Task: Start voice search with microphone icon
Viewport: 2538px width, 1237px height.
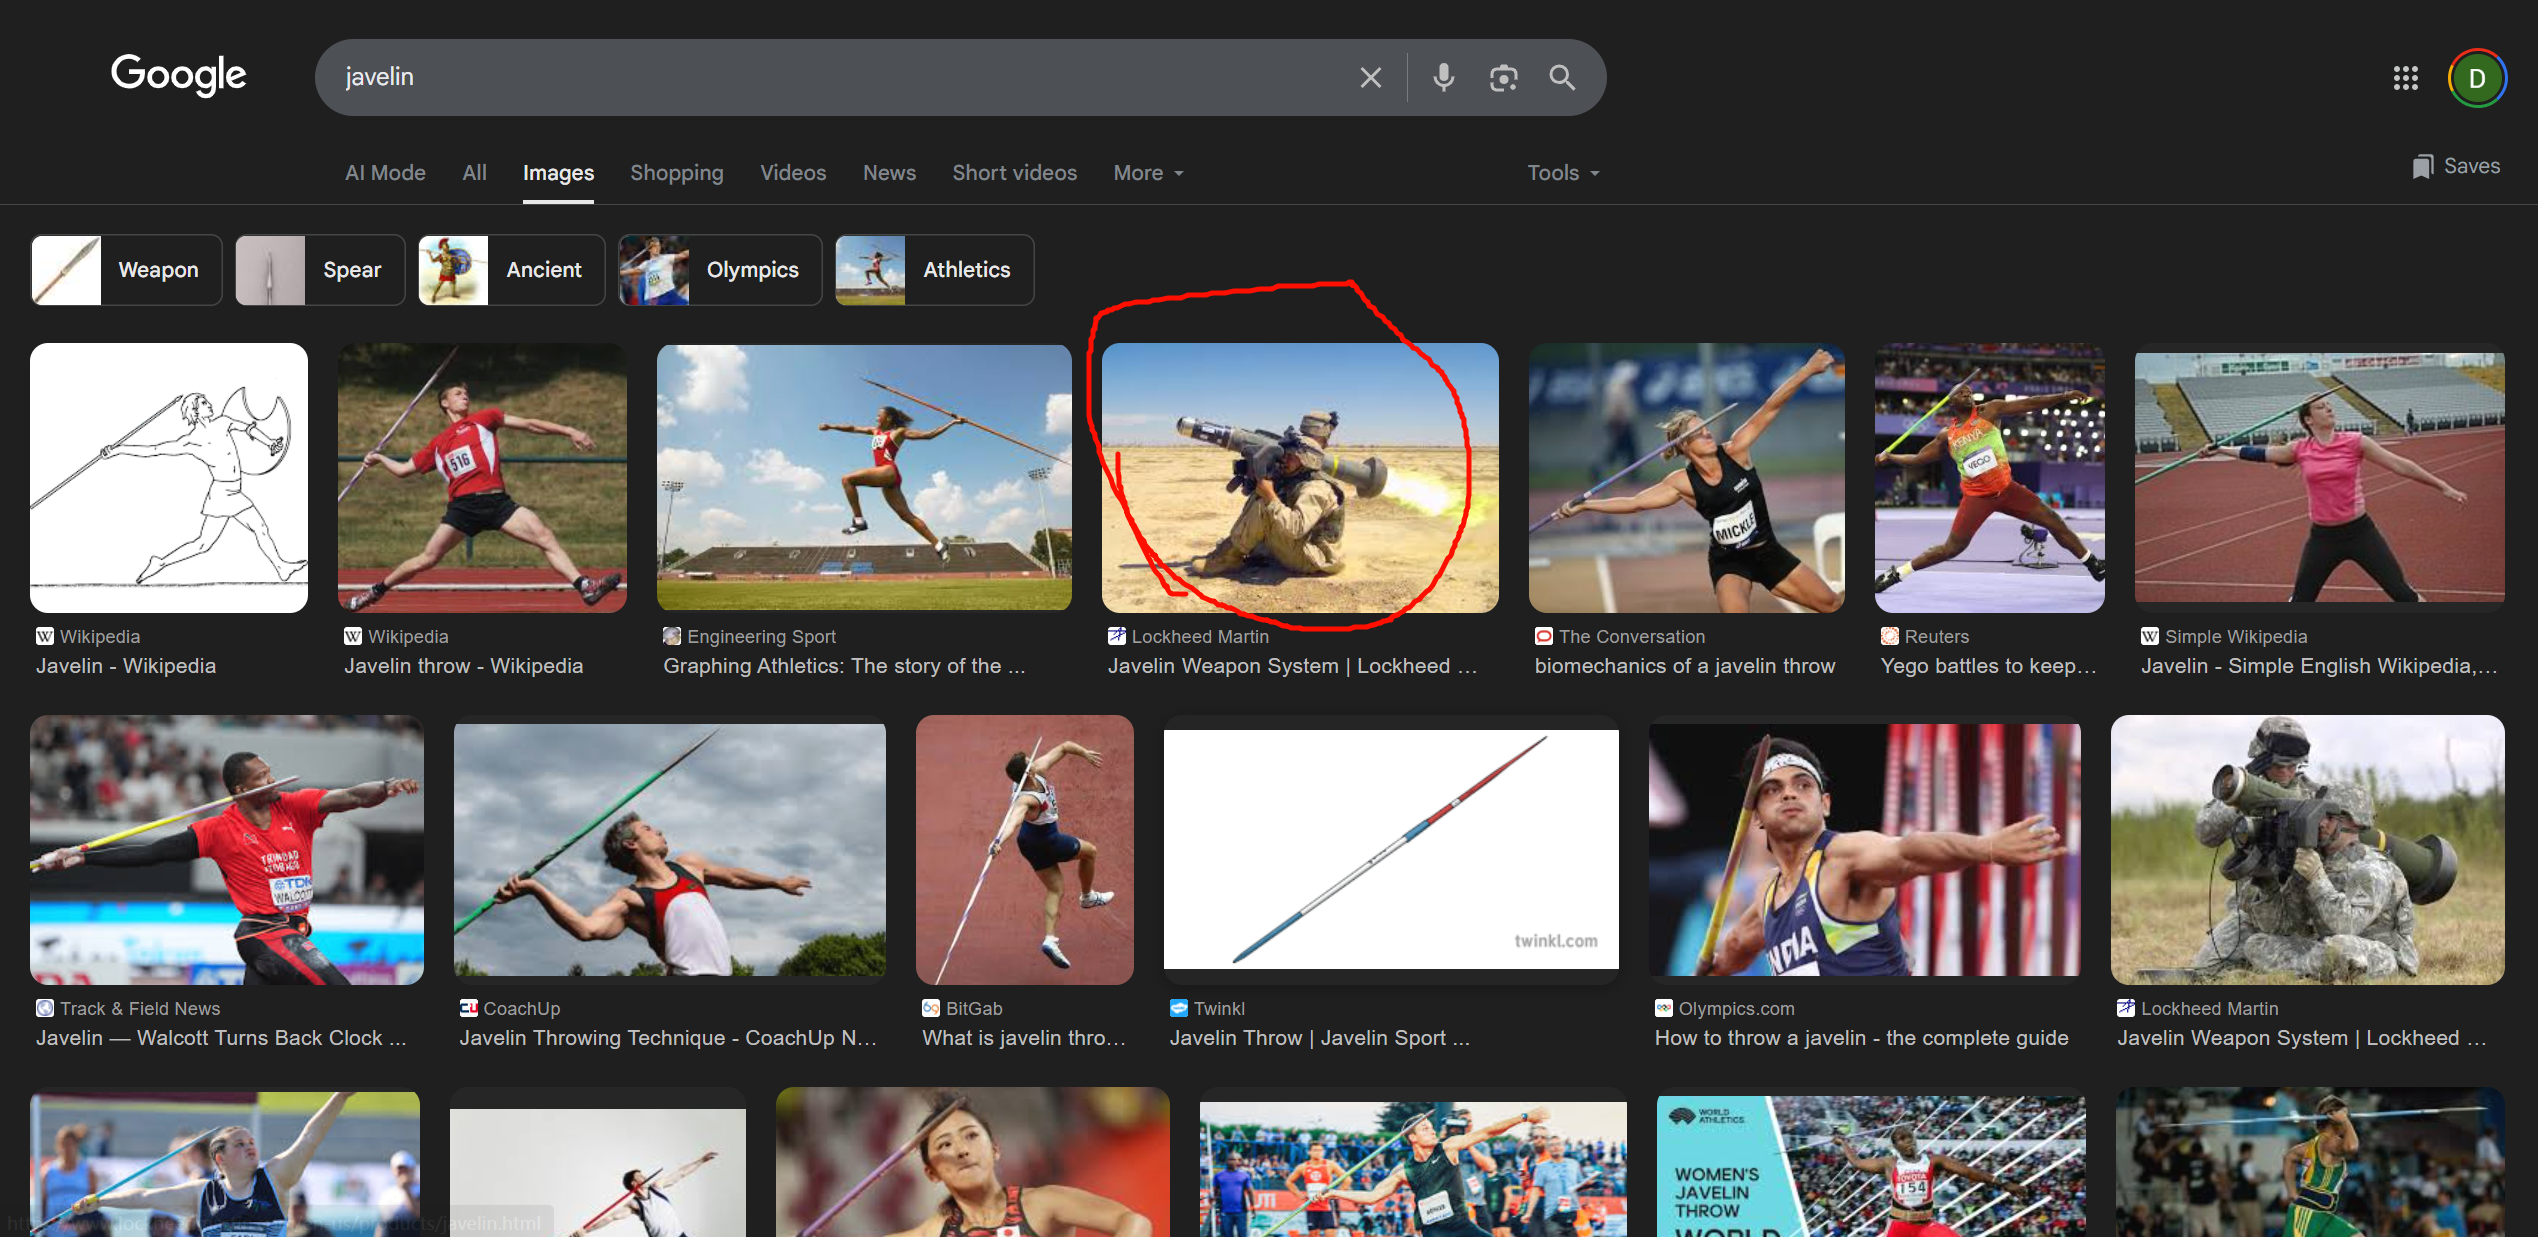Action: pyautogui.click(x=1443, y=78)
